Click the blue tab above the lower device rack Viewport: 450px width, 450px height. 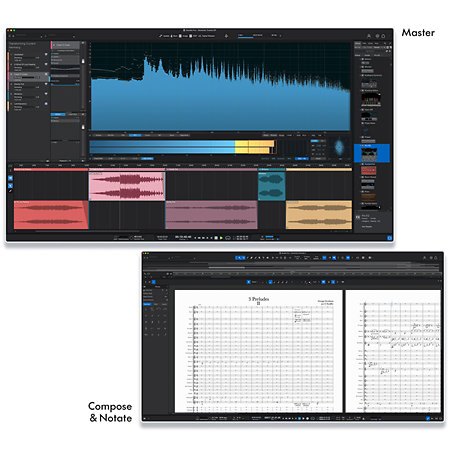point(58,114)
